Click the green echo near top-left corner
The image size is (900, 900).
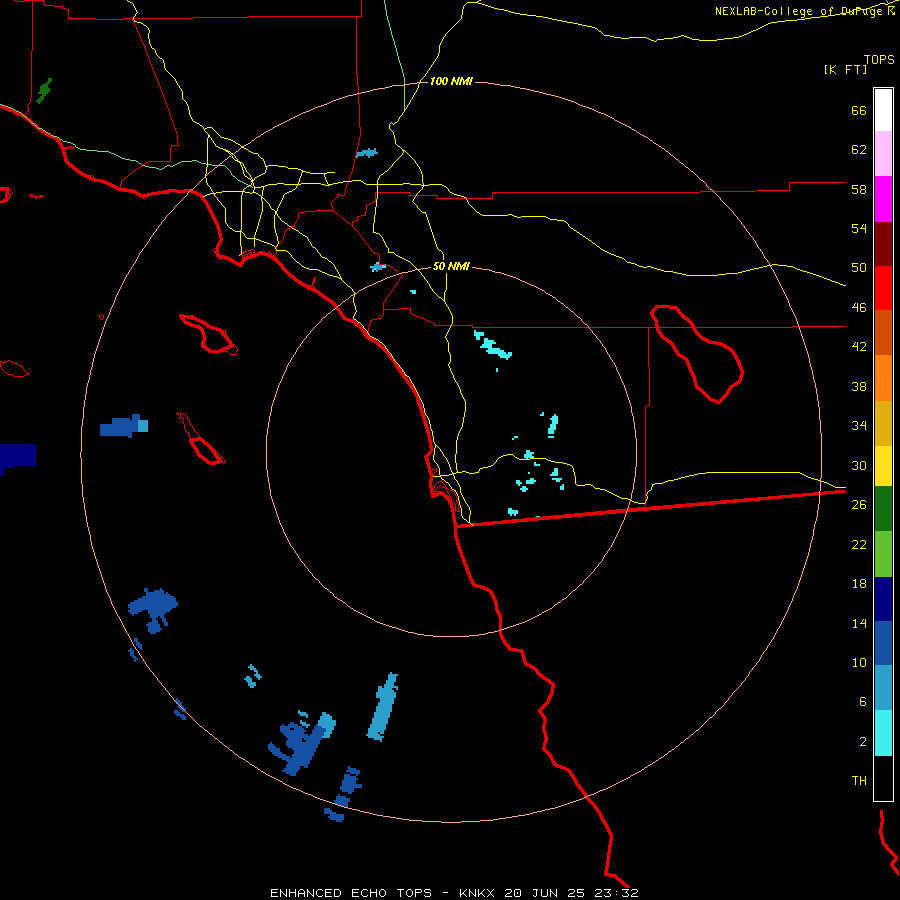pyautogui.click(x=44, y=91)
